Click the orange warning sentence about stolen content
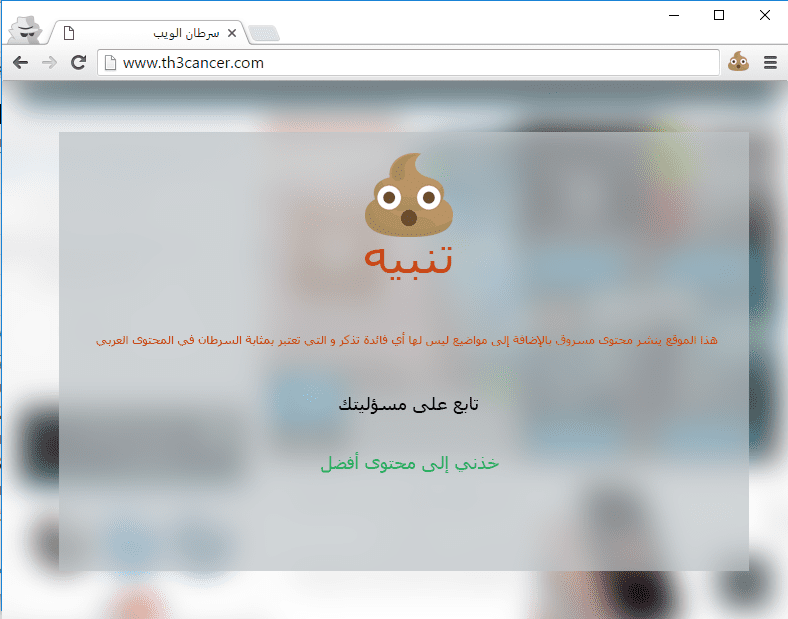Viewport: 788px width, 619px height. pos(407,341)
